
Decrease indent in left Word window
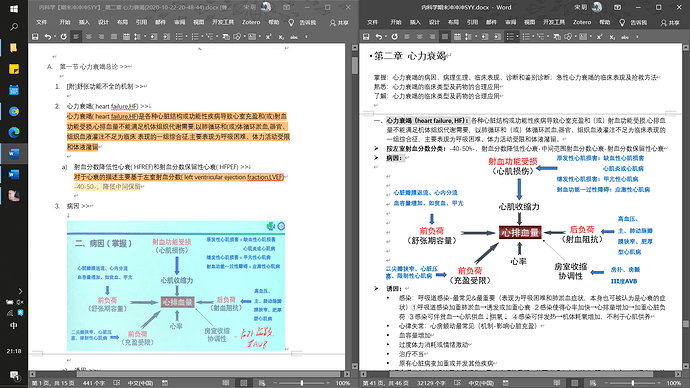pos(154,37)
